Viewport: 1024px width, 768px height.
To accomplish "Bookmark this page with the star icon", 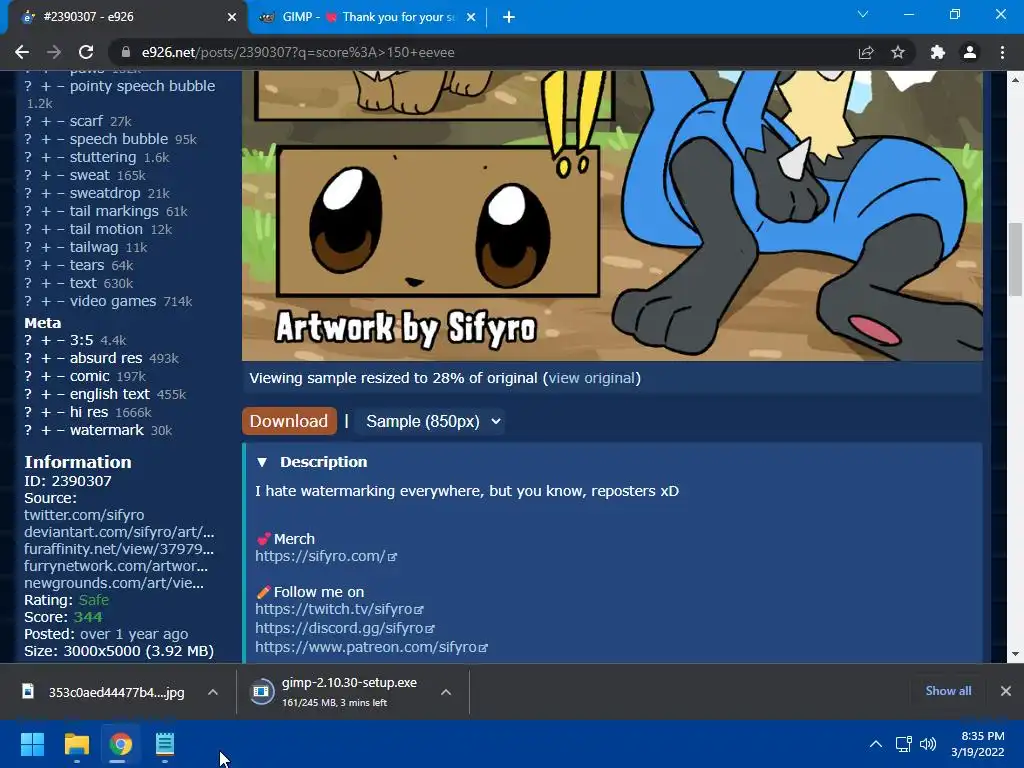I will click(898, 52).
